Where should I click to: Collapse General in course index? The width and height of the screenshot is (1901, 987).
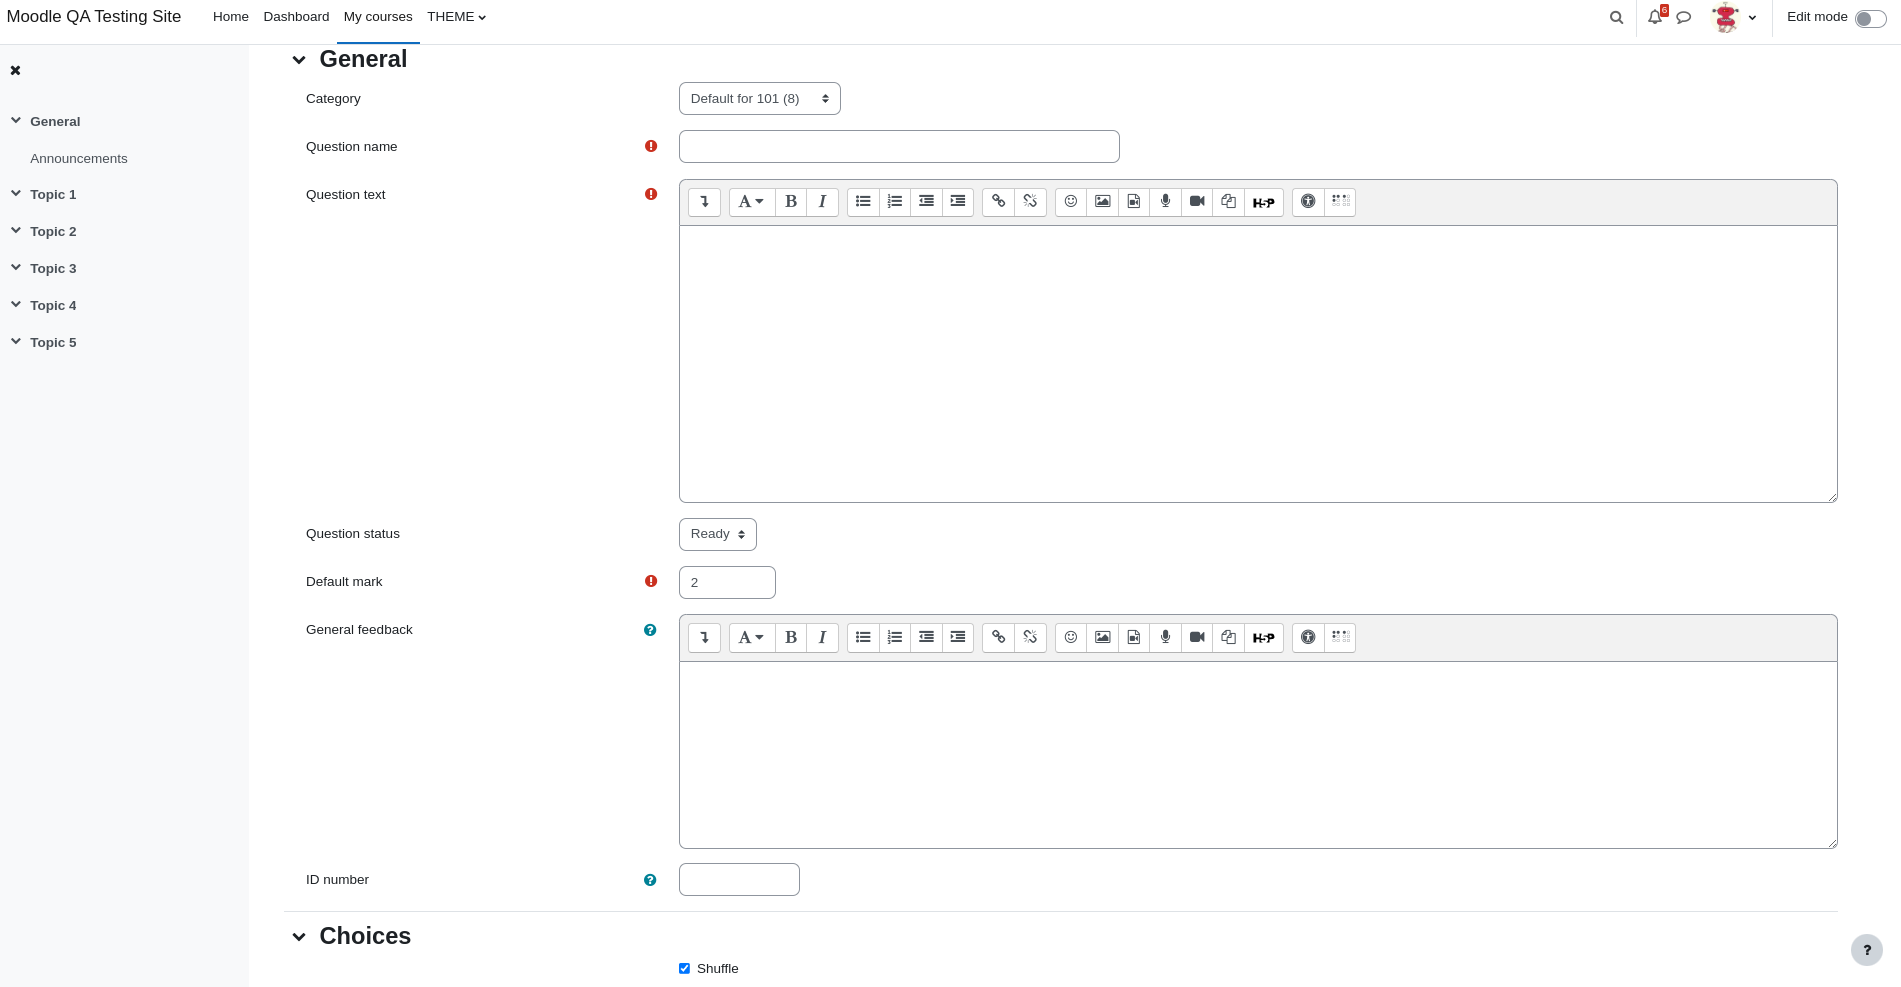[x=16, y=120]
